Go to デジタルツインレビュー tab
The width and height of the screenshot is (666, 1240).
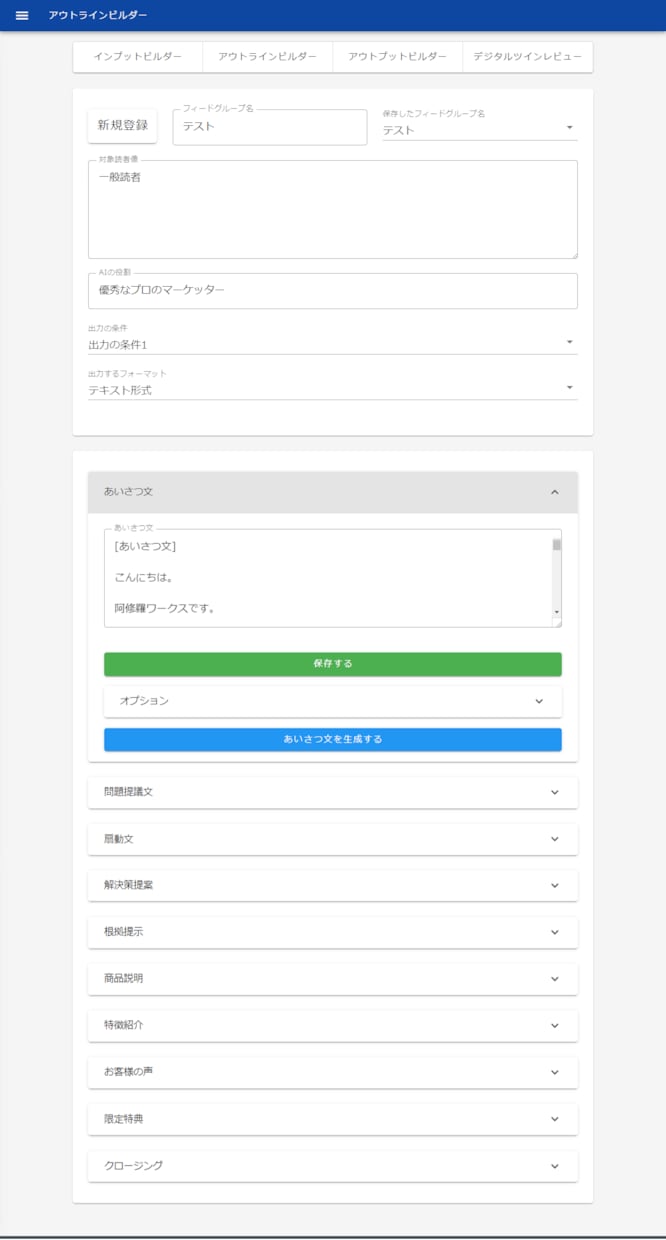pos(528,57)
